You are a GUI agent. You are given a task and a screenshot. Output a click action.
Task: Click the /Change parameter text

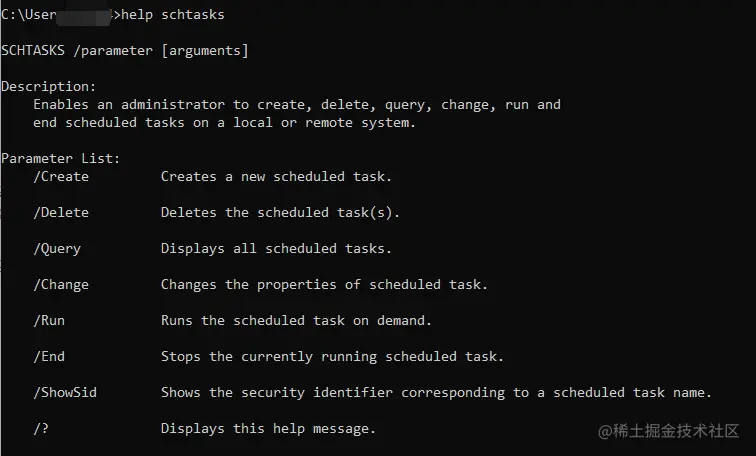pos(61,285)
